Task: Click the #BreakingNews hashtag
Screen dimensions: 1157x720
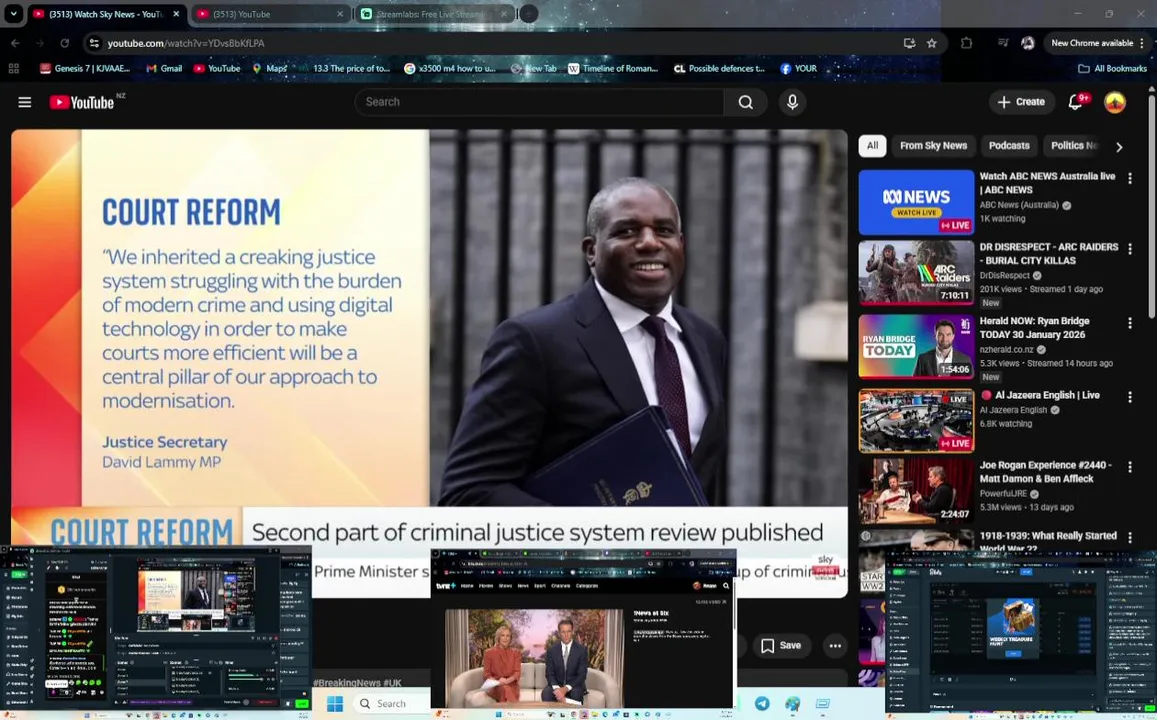Action: pyautogui.click(x=346, y=682)
